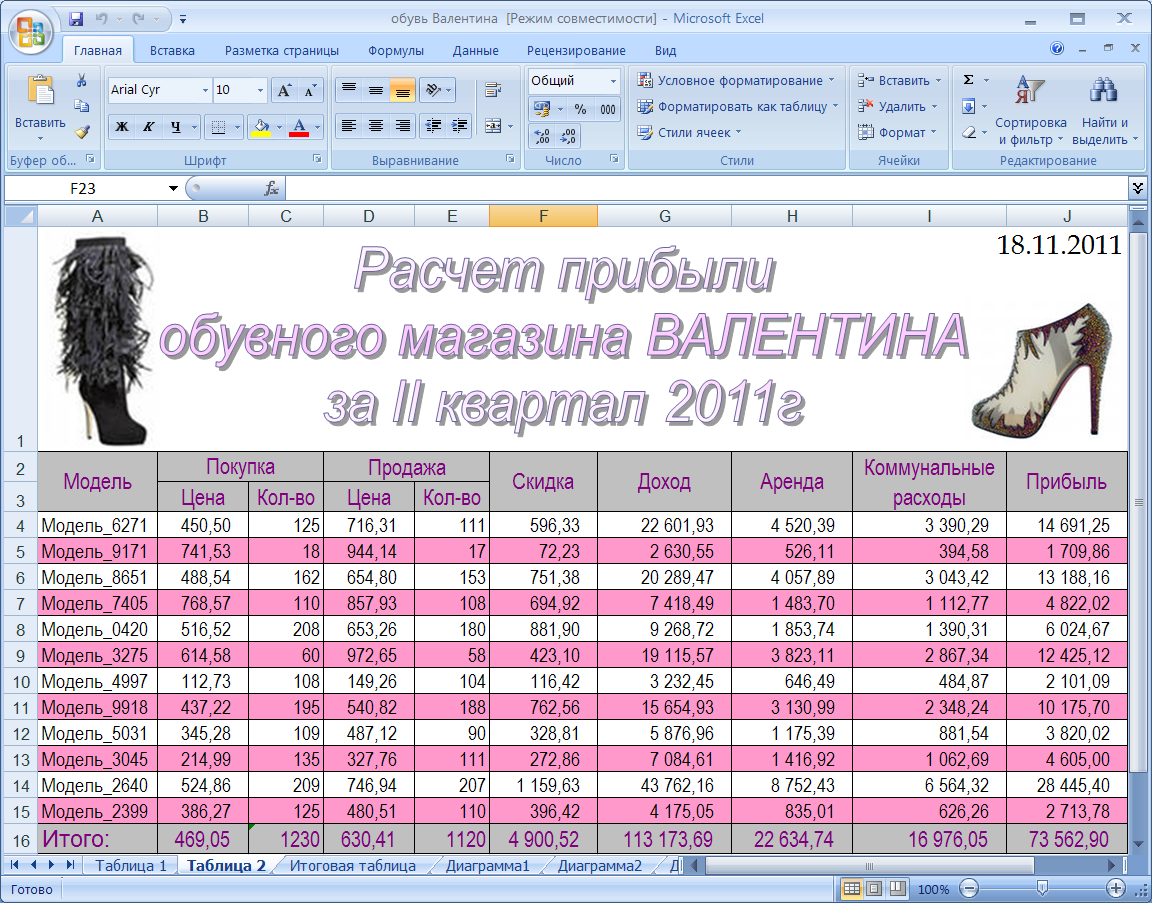The height and width of the screenshot is (903, 1152).
Task: Open the Clear eraser icon
Action: pos(968,132)
